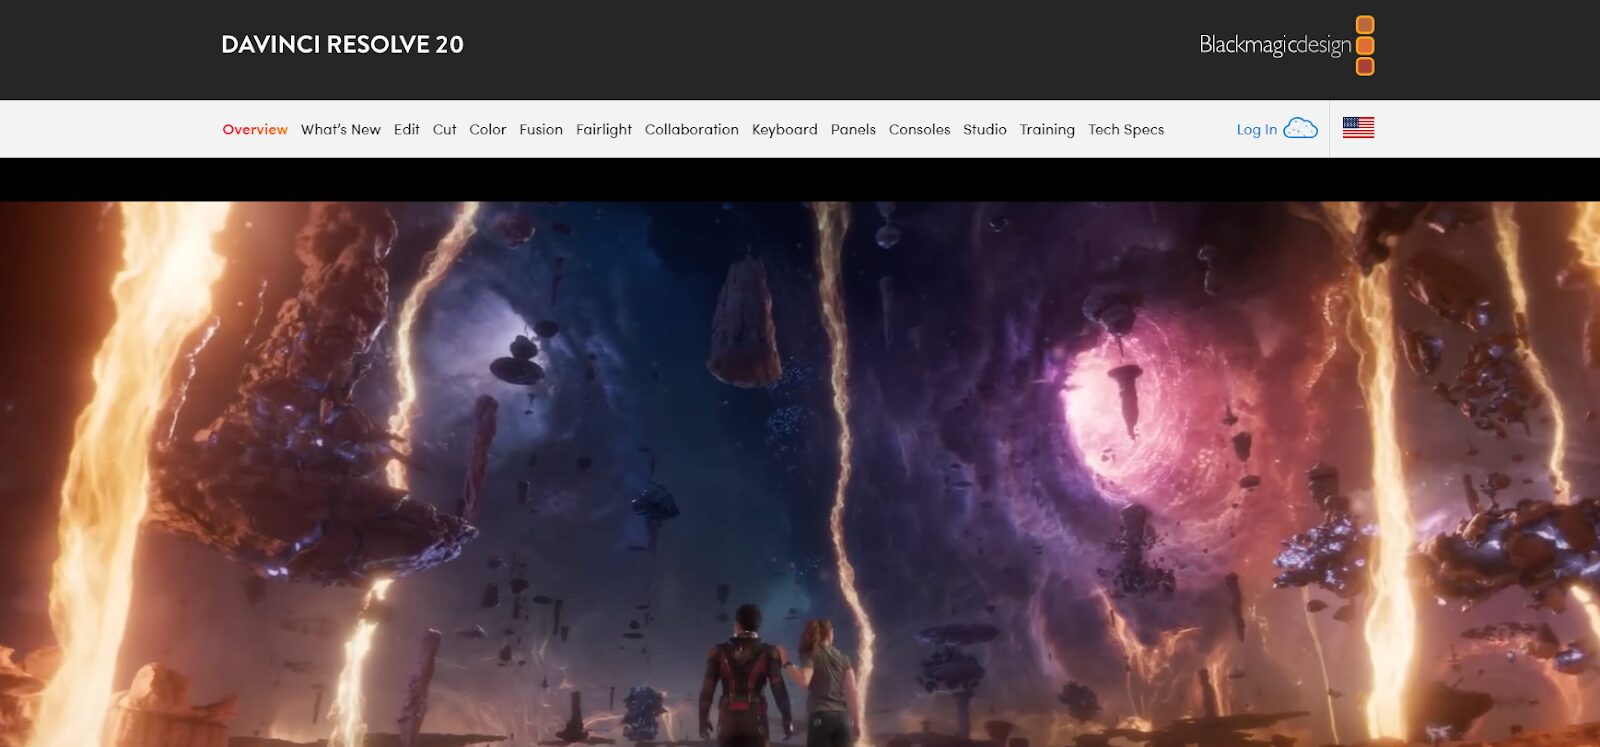Image resolution: width=1600 pixels, height=747 pixels.
Task: Open the Collaboration section
Action: pyautogui.click(x=691, y=129)
